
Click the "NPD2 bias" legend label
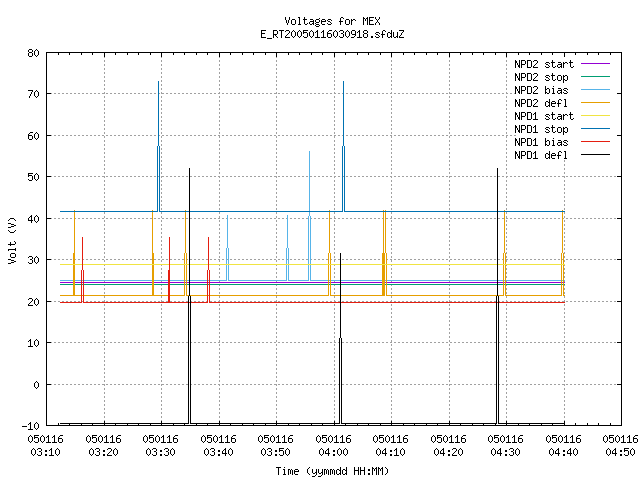(541, 90)
